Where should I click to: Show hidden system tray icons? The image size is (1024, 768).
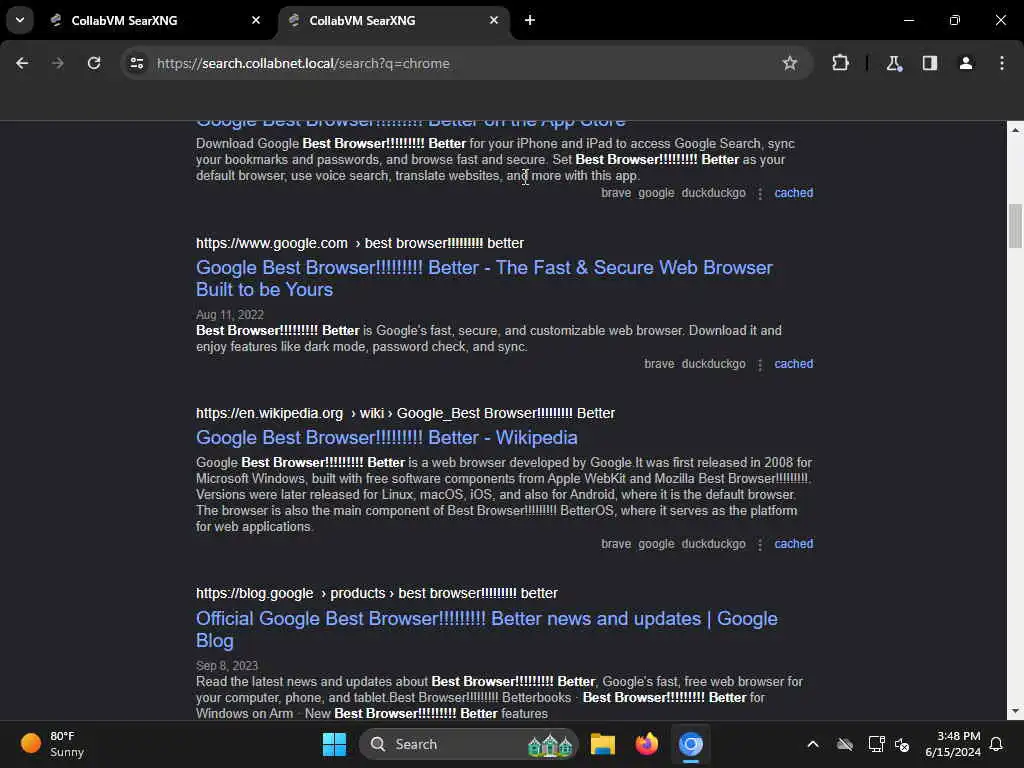813,744
